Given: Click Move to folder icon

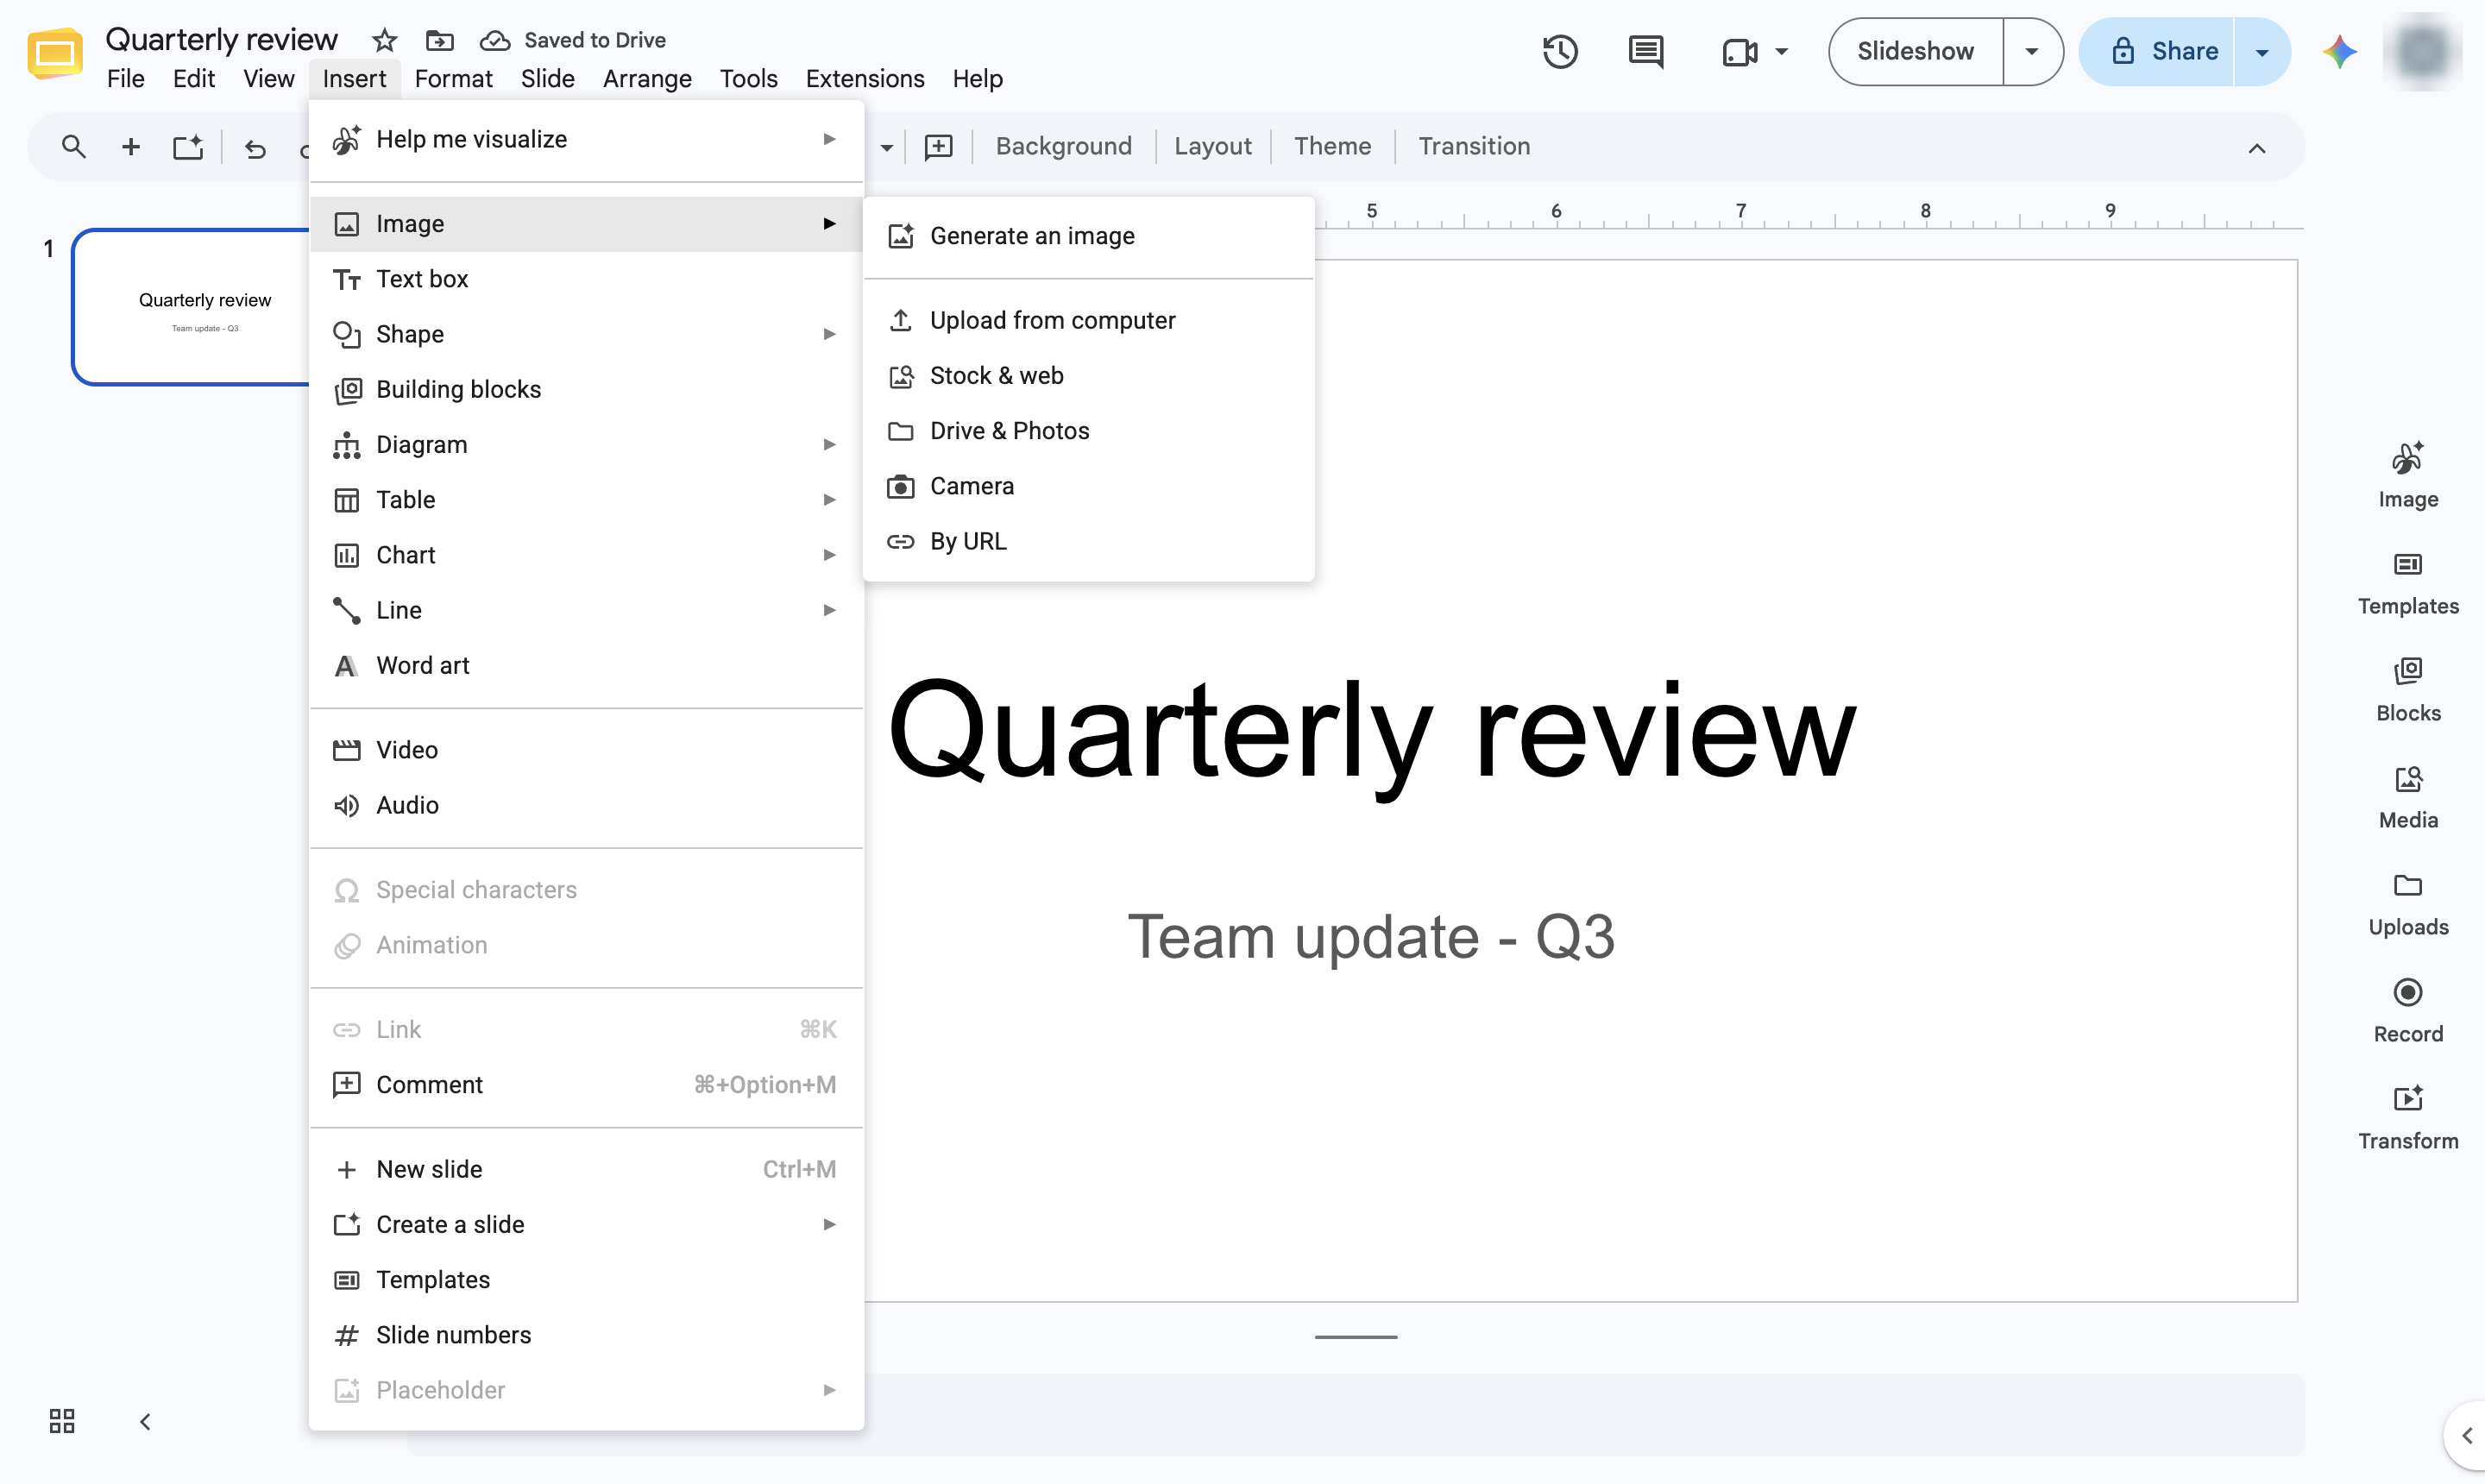Looking at the screenshot, I should (x=440, y=40).
